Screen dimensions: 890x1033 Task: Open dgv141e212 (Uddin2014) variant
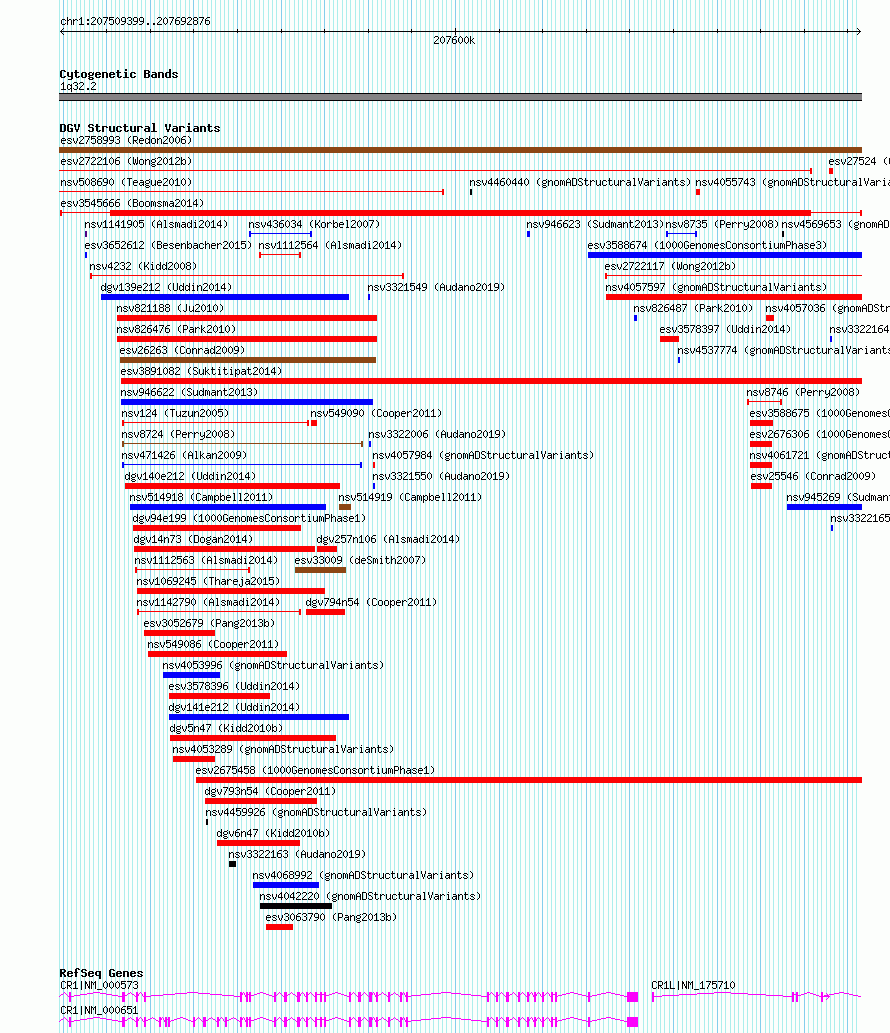pyautogui.click(x=235, y=710)
